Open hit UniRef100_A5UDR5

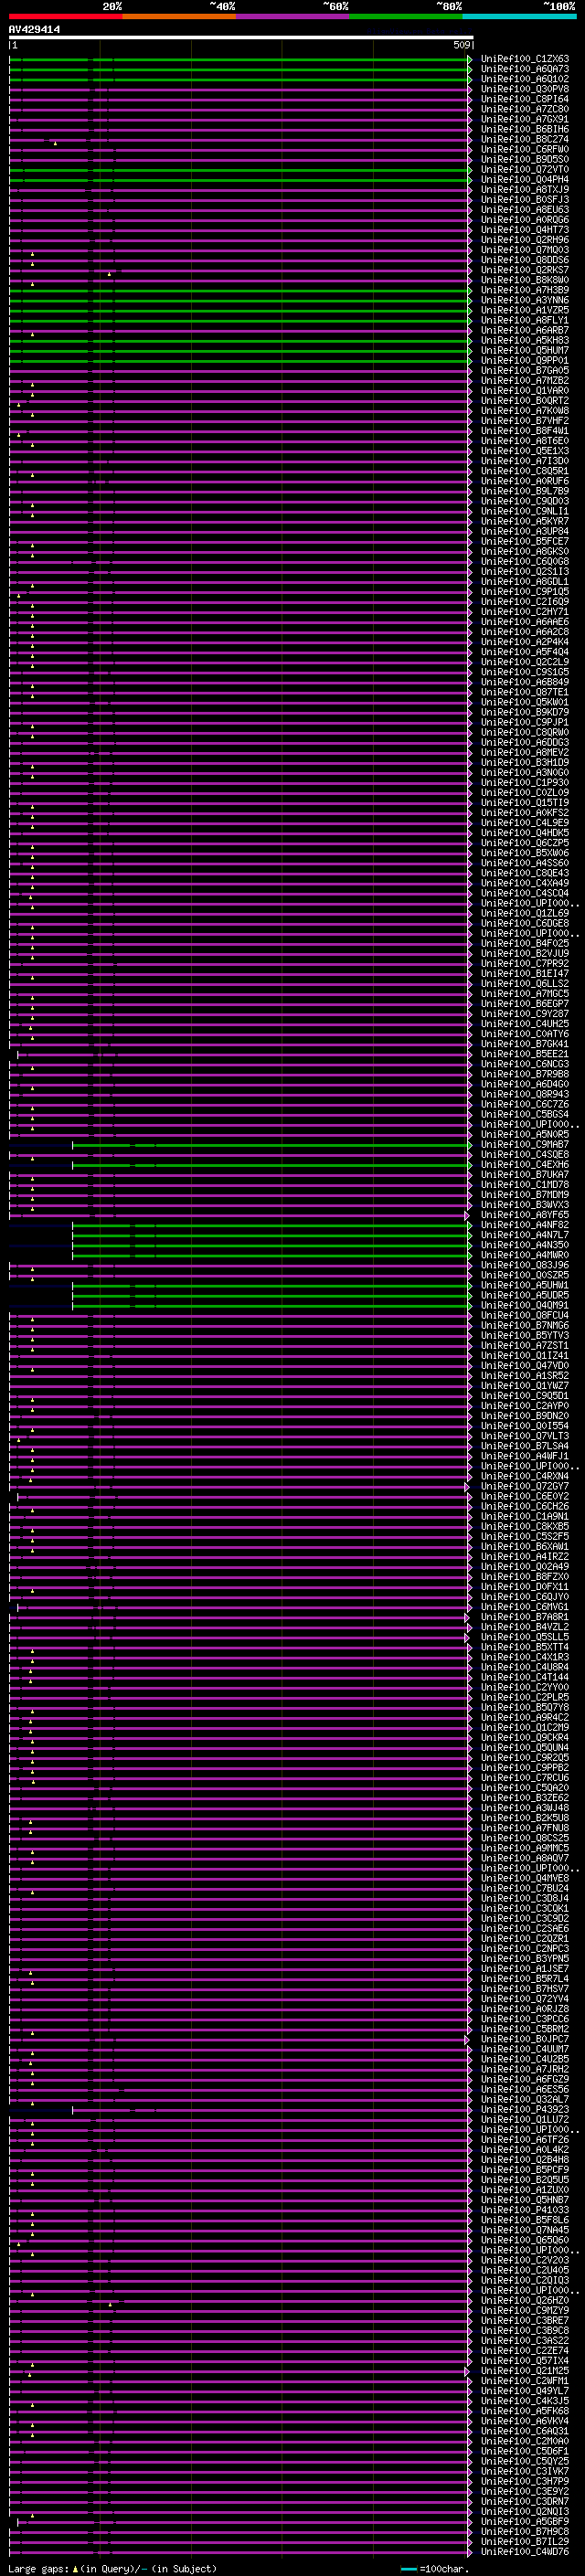click(x=525, y=1295)
